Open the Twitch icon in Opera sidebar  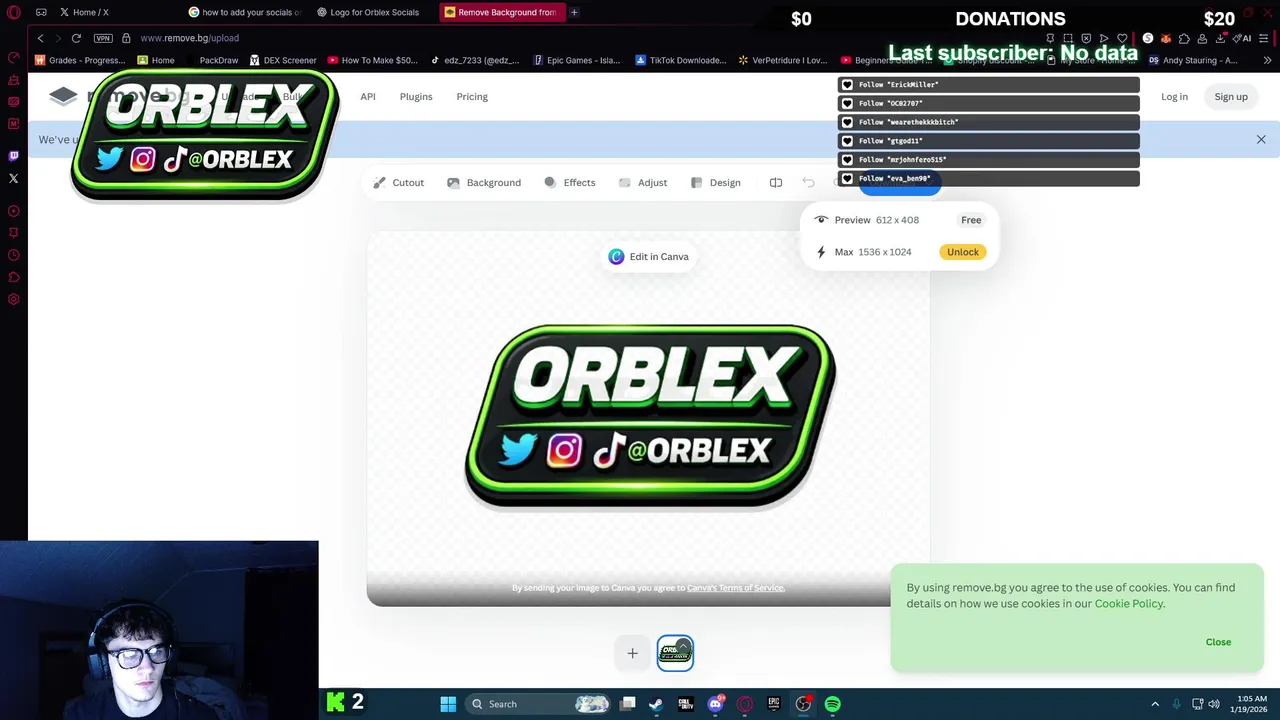[14, 156]
